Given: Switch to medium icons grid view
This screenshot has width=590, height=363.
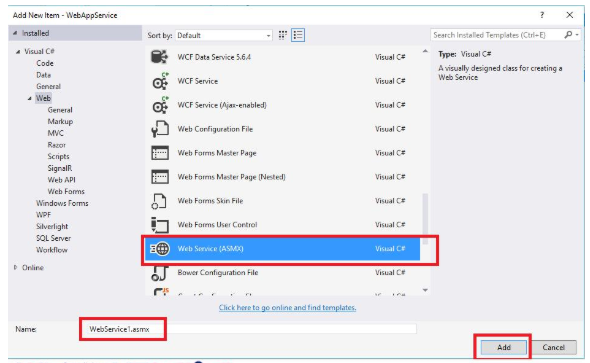Looking at the screenshot, I should coord(283,35).
